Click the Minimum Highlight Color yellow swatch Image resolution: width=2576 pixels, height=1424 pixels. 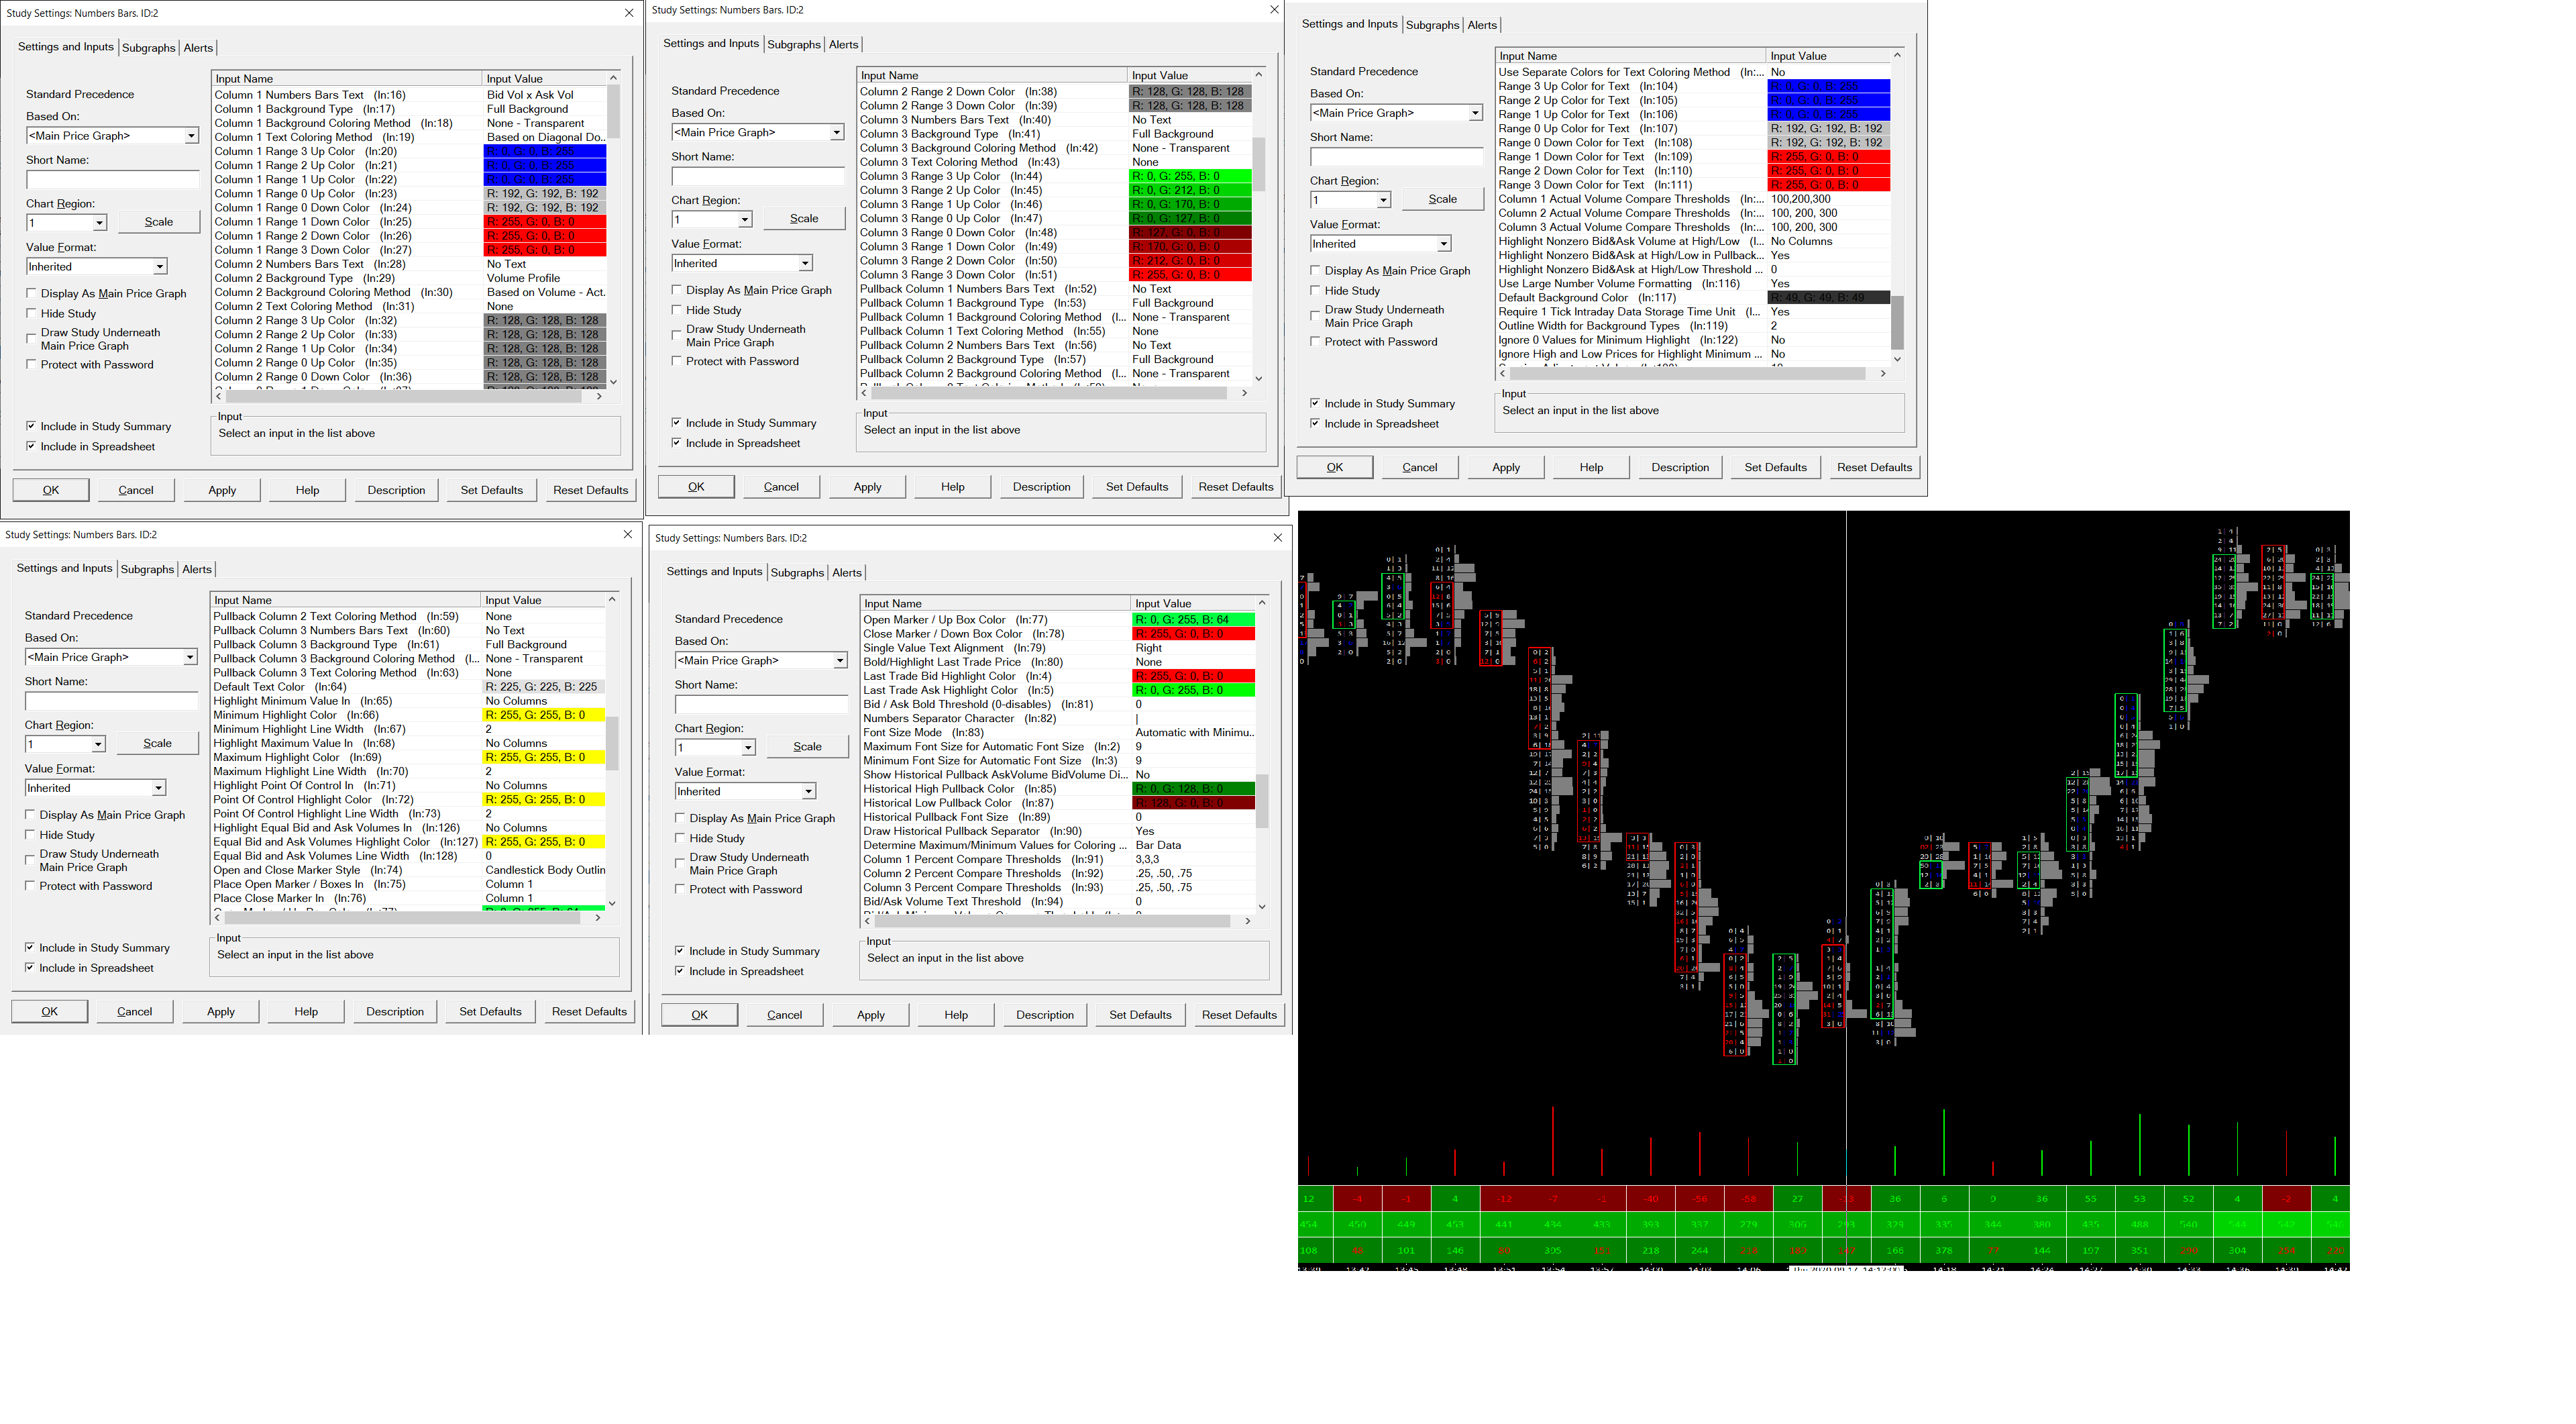coord(543,715)
